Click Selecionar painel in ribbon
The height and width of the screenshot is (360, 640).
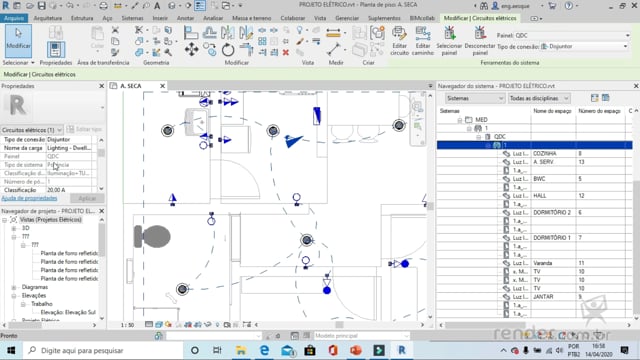[x=449, y=41]
